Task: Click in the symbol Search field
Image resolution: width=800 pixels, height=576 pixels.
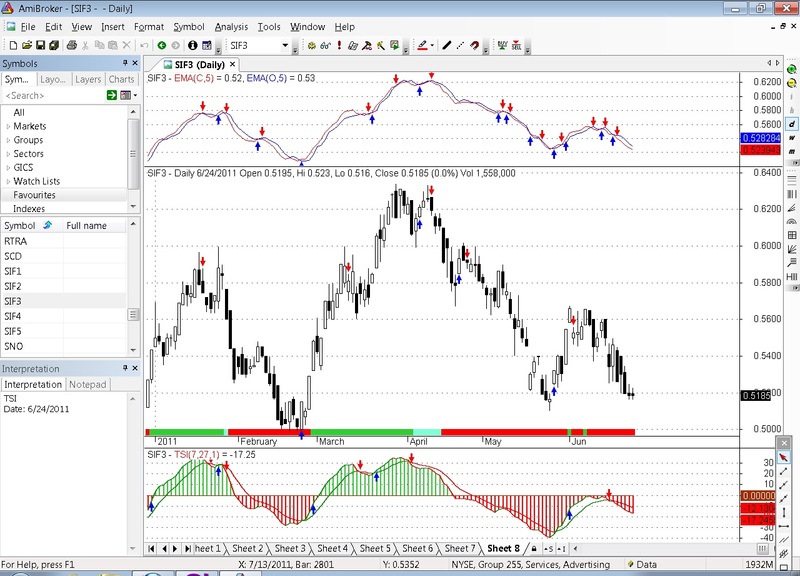Action: [54, 95]
